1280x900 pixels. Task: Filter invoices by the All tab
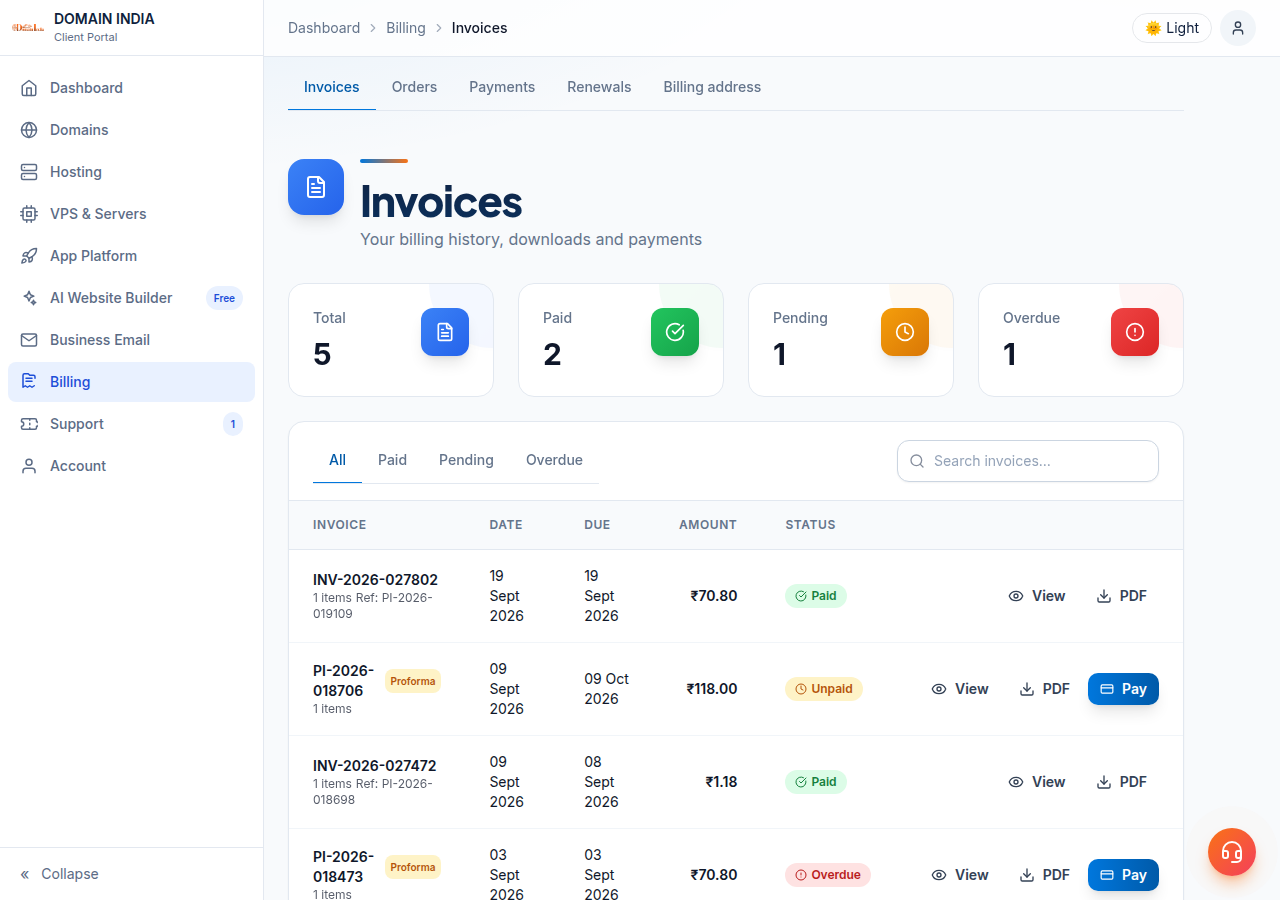[x=337, y=460]
